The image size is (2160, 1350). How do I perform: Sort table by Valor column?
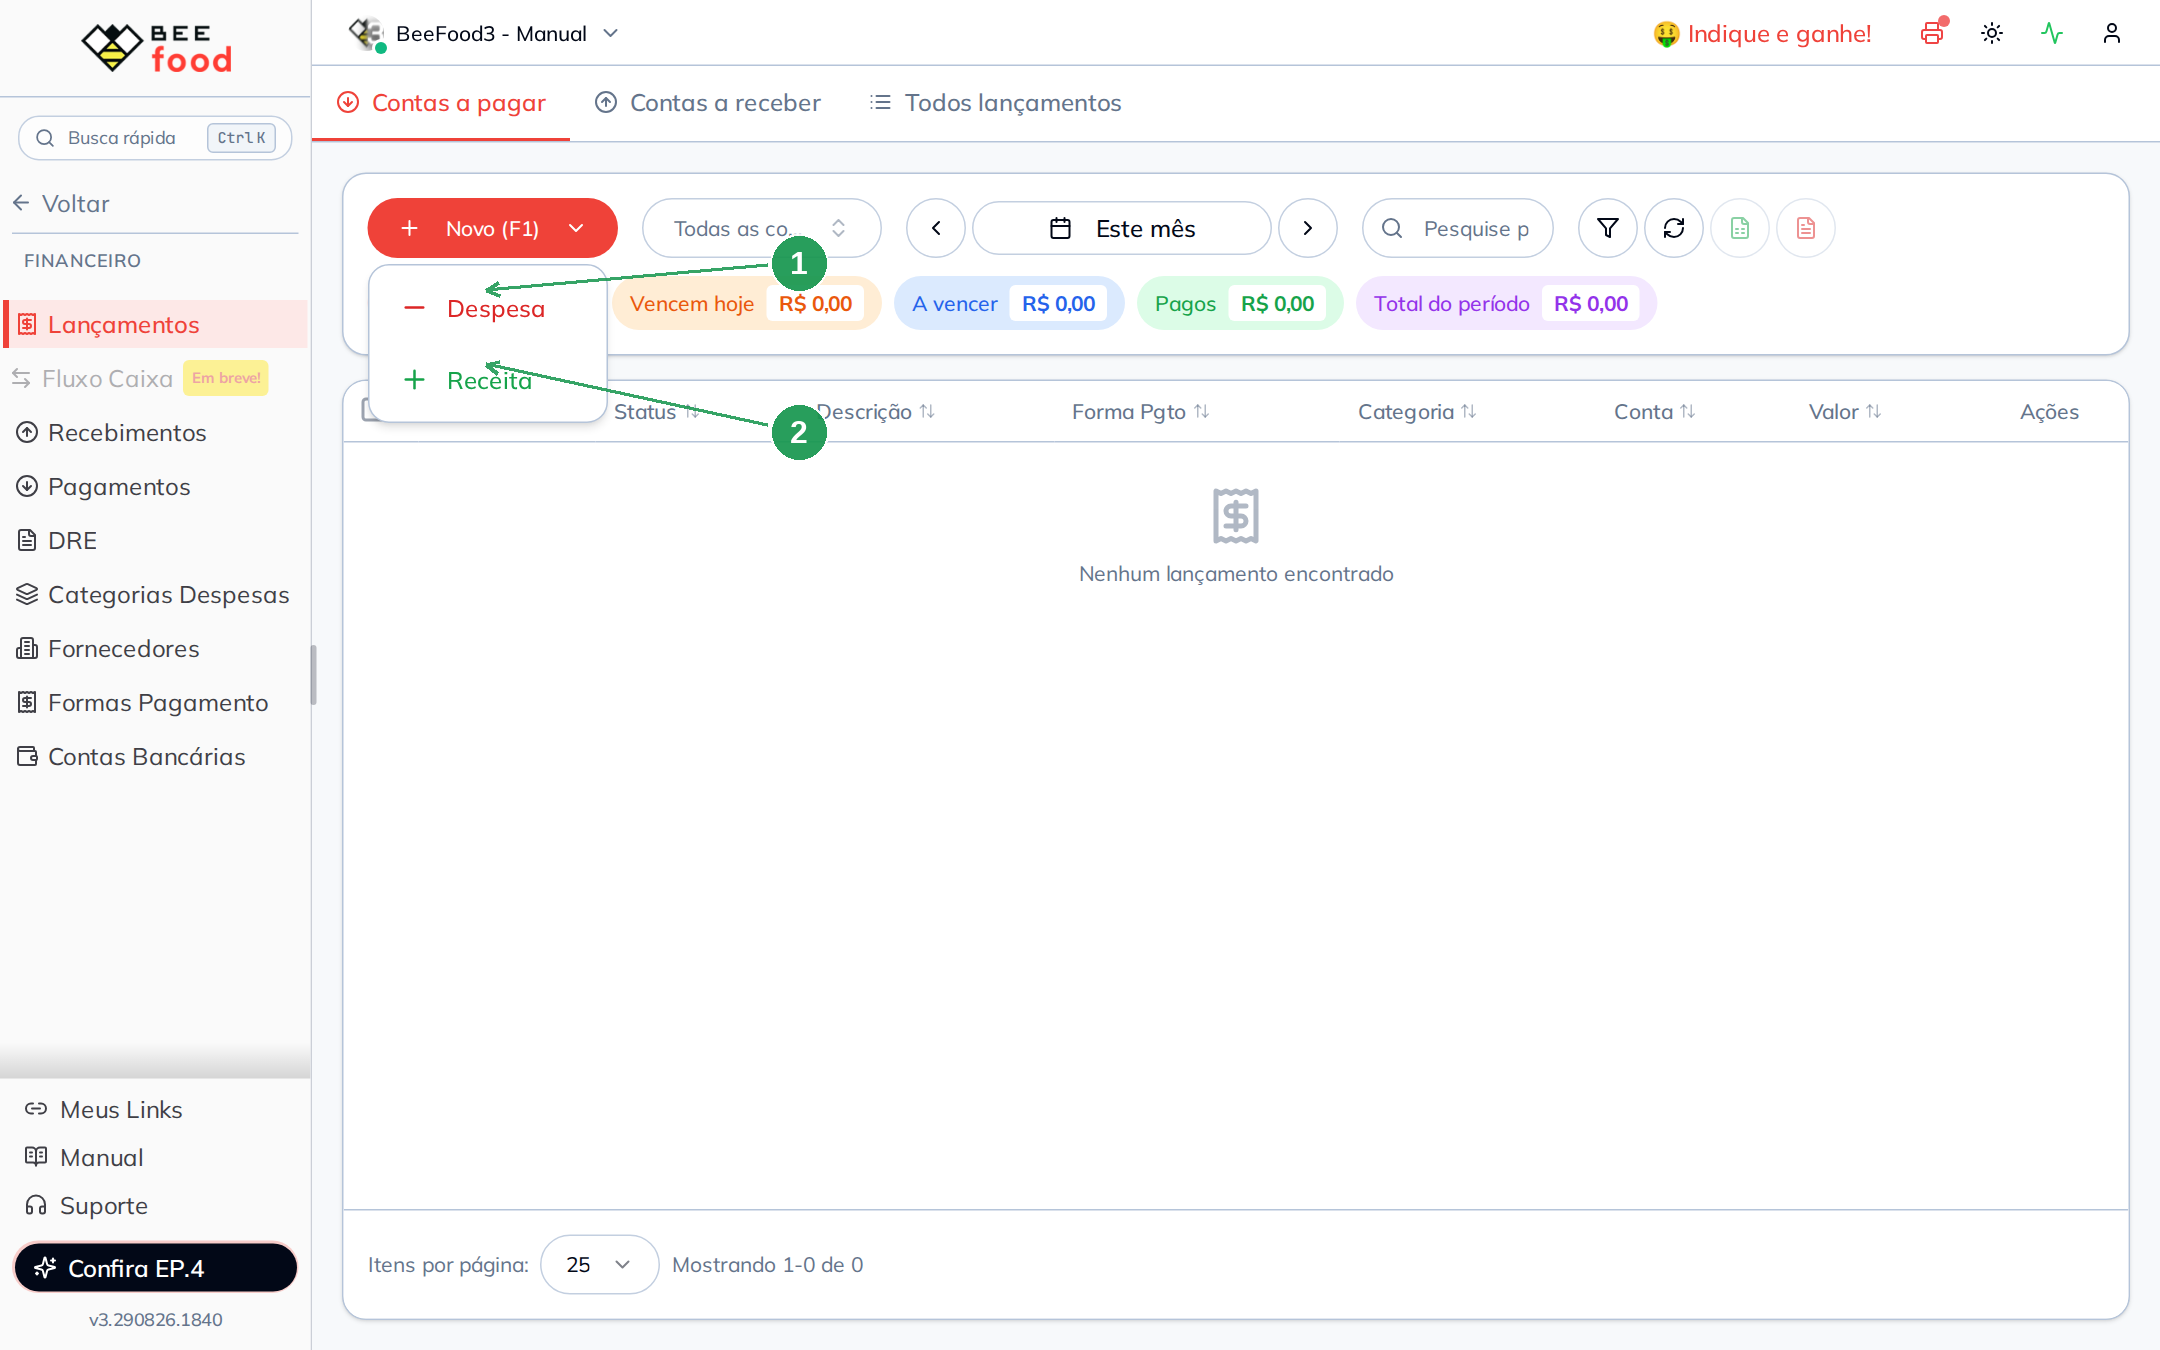[1845, 411]
